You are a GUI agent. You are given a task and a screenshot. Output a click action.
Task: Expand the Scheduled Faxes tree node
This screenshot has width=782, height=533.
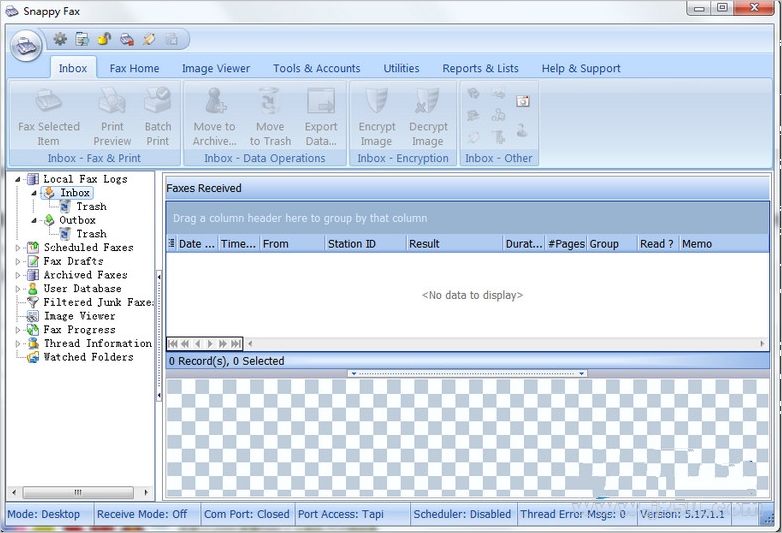coord(18,247)
